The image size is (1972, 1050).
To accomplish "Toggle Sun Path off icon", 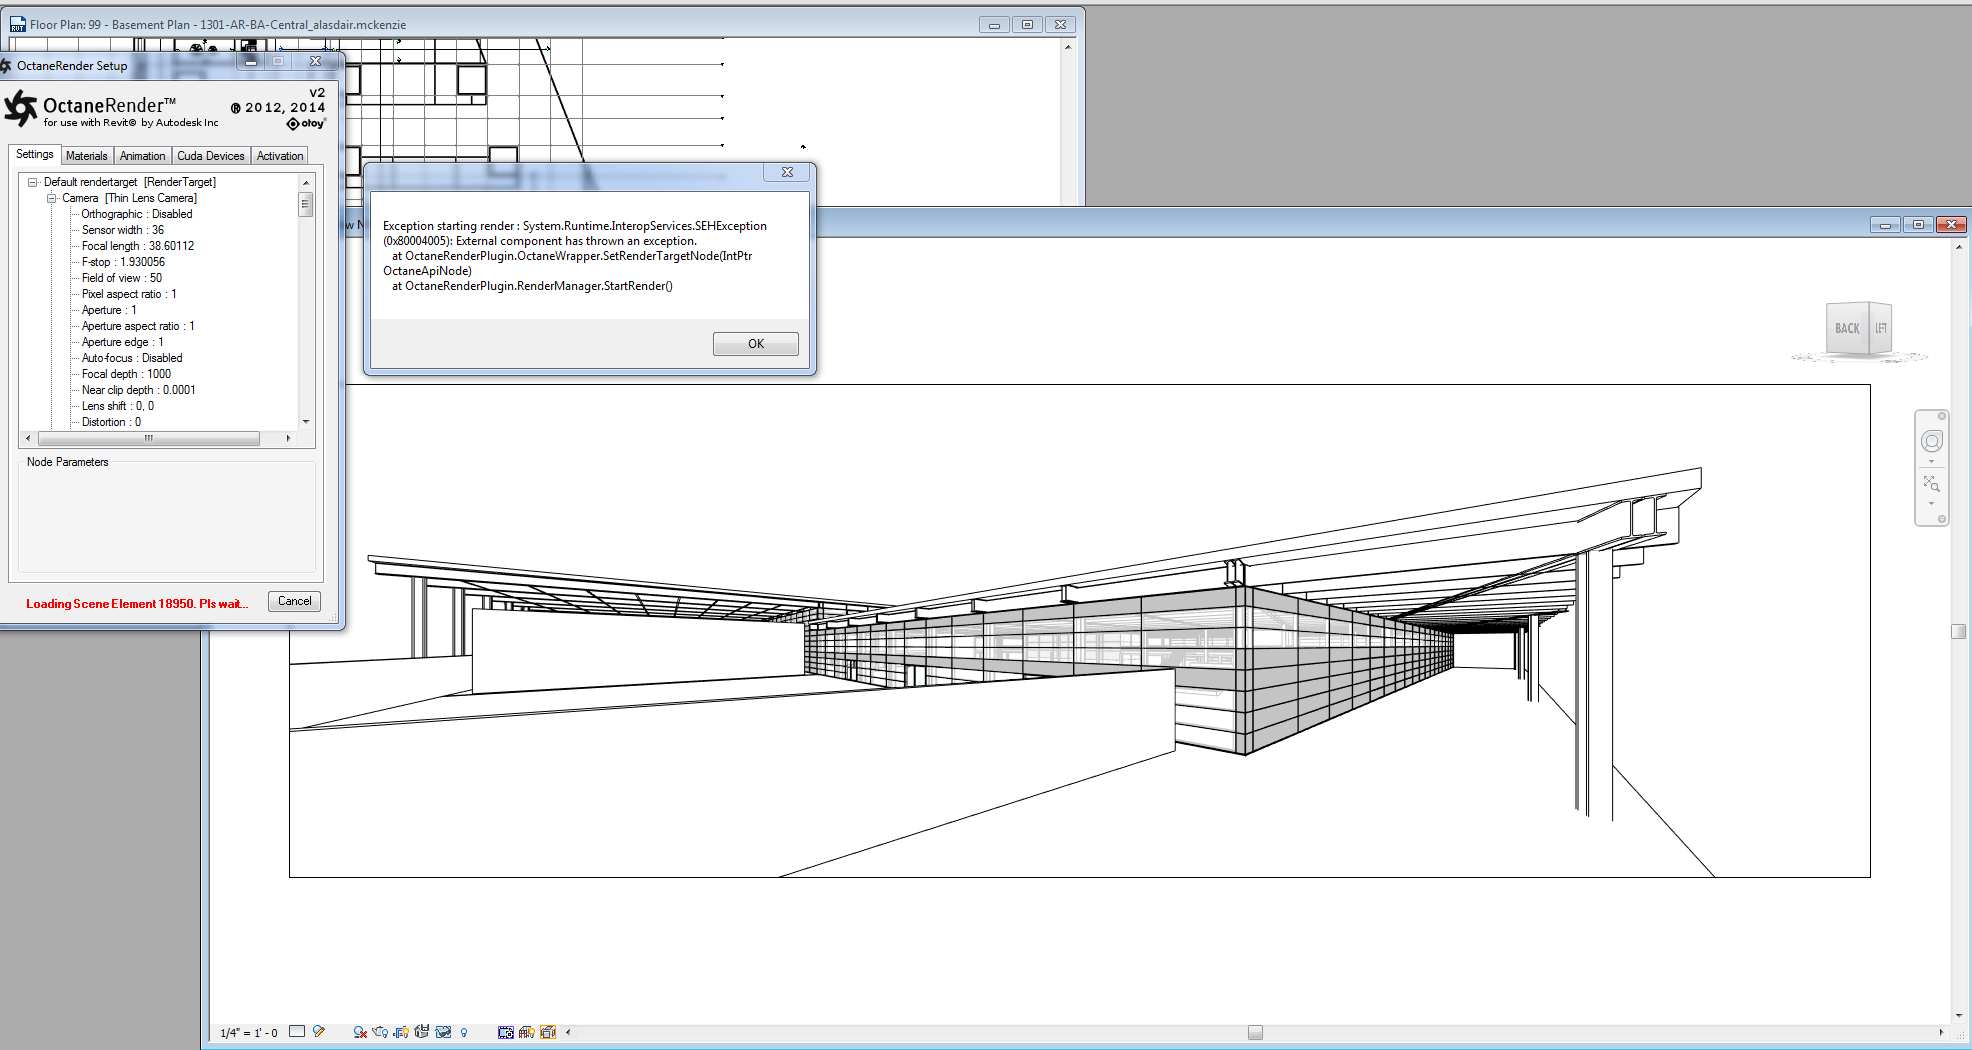I will [360, 1032].
